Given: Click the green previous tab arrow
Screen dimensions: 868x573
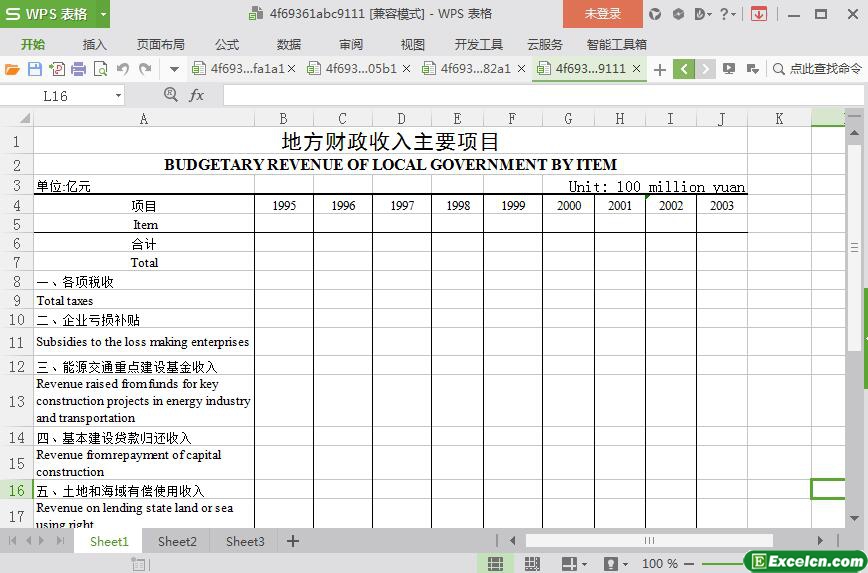Looking at the screenshot, I should pyautogui.click(x=684, y=69).
